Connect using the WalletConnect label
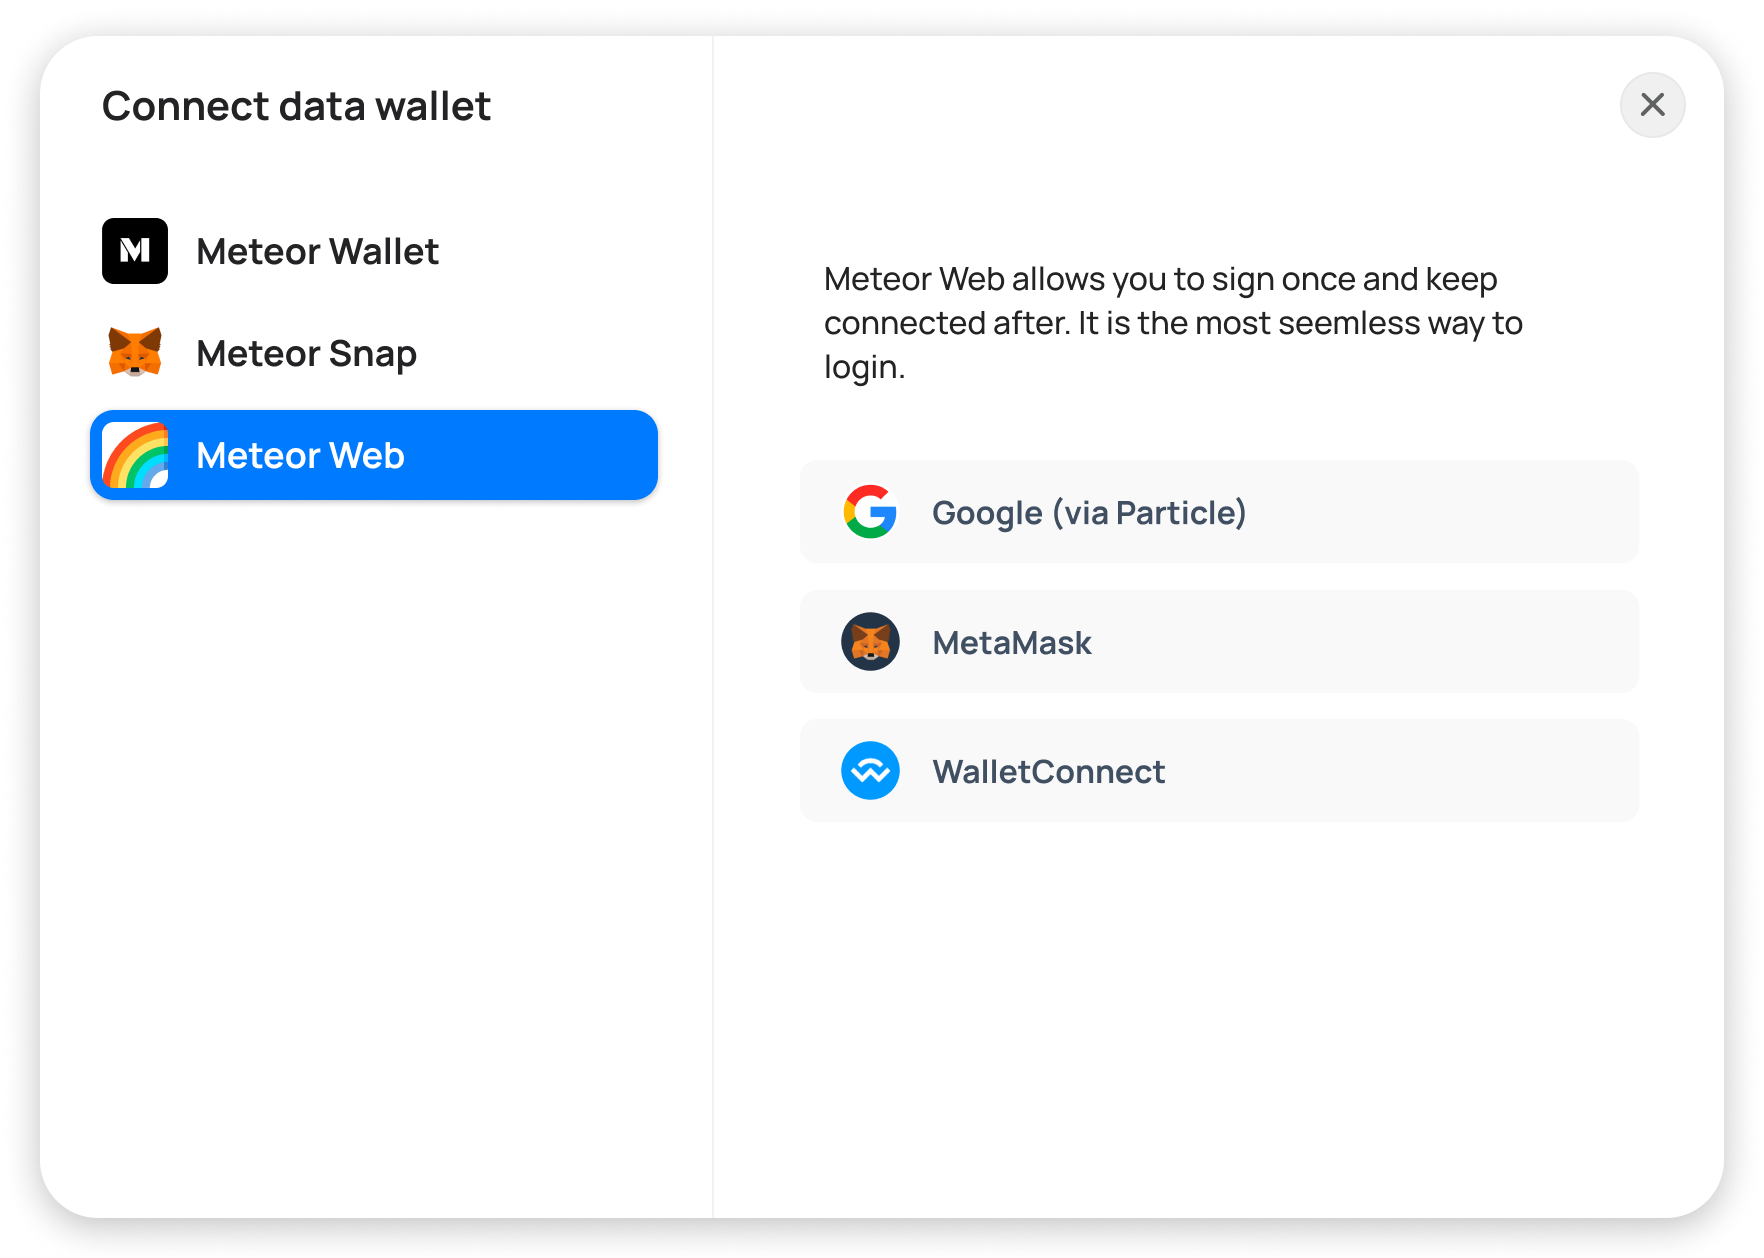Image resolution: width=1764 pixels, height=1258 pixels. [x=1048, y=772]
